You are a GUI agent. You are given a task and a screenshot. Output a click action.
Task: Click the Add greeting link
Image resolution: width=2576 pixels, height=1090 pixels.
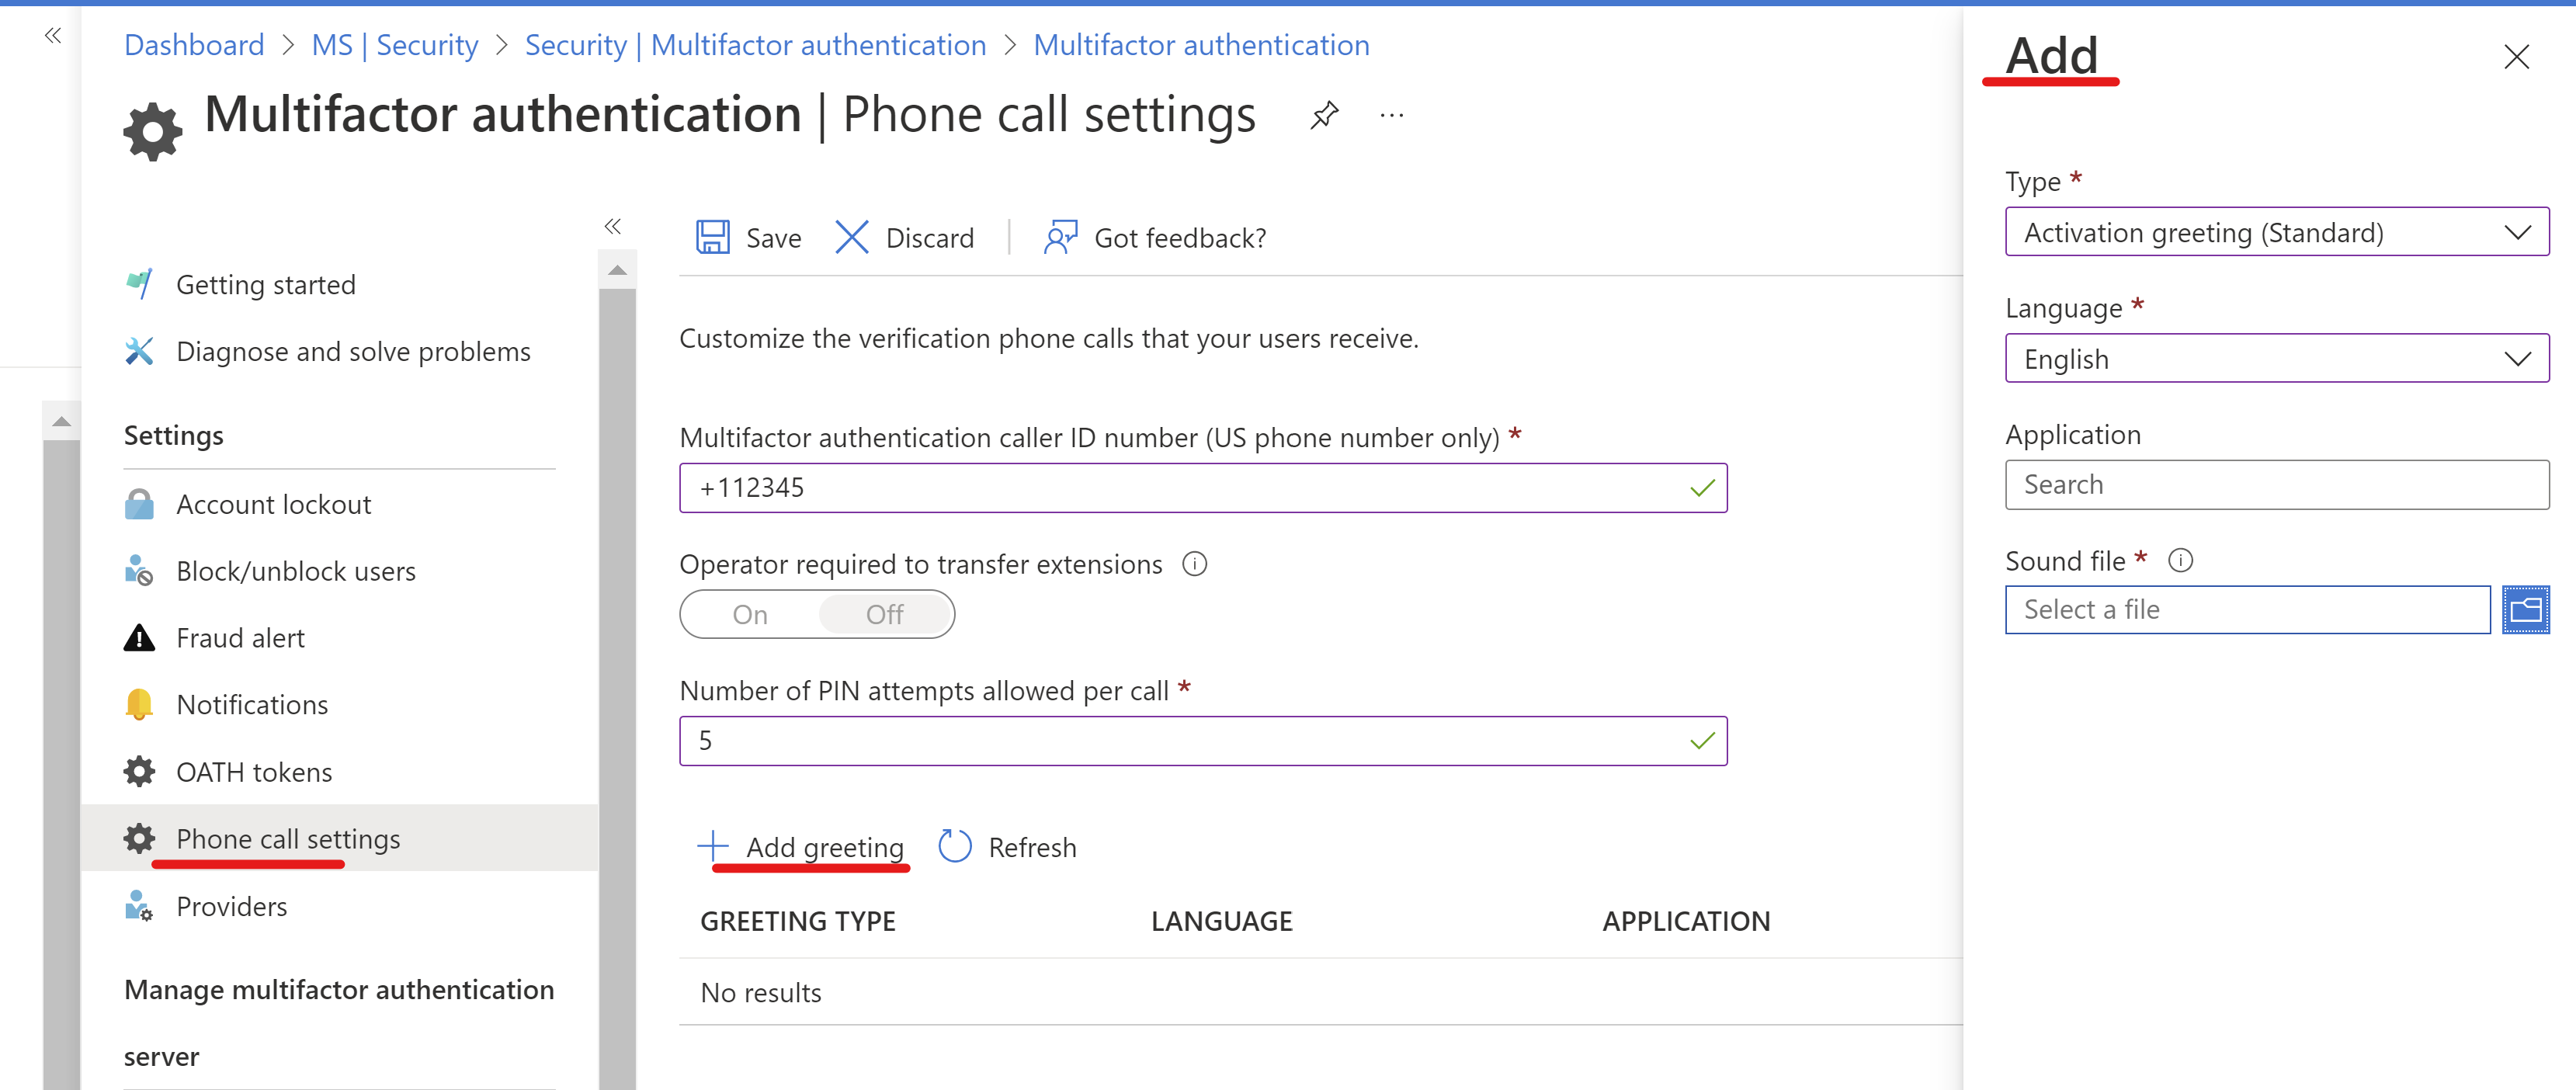coord(824,846)
